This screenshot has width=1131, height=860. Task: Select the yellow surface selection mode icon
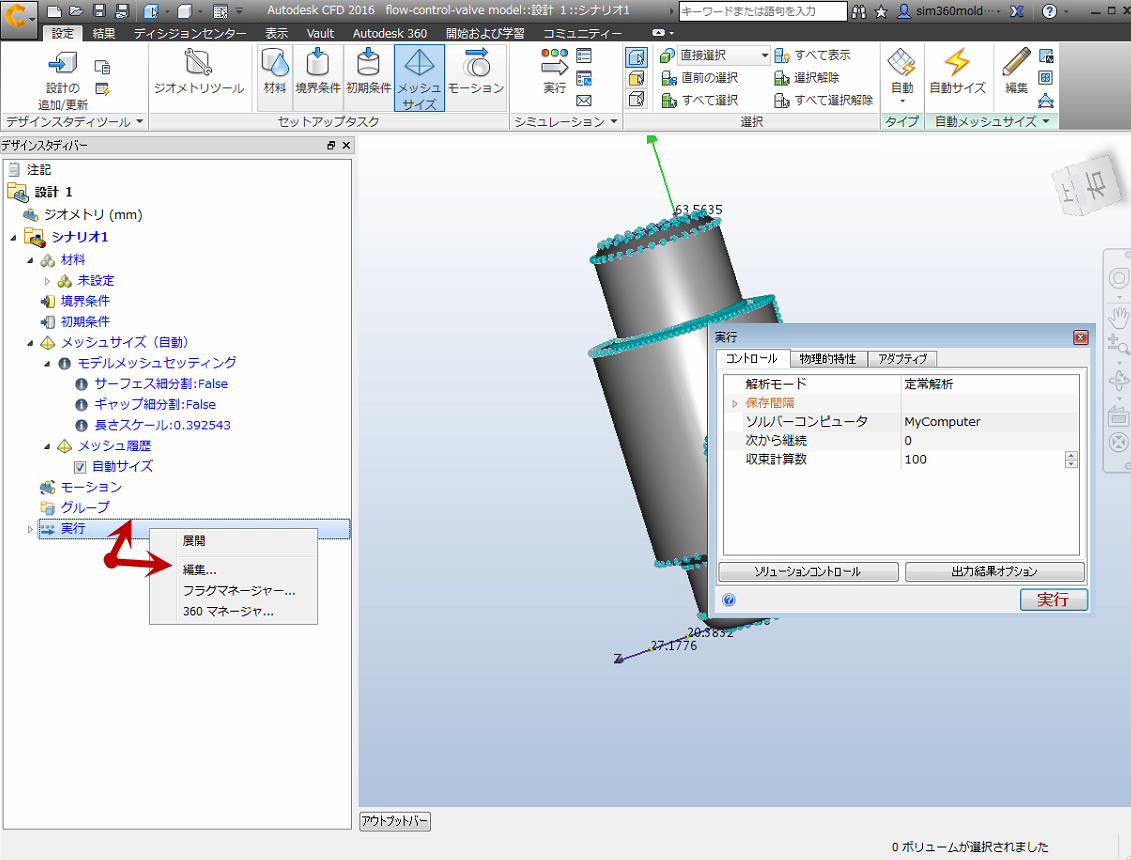(x=636, y=78)
